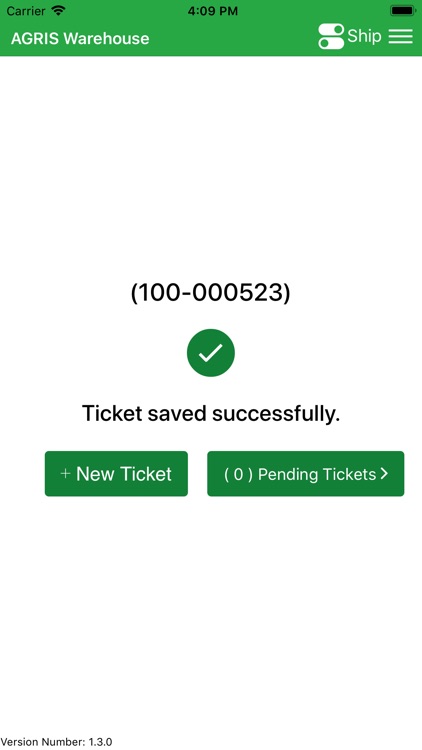Click the Carrier label in status bar
The height and width of the screenshot is (750, 422).
point(26,11)
